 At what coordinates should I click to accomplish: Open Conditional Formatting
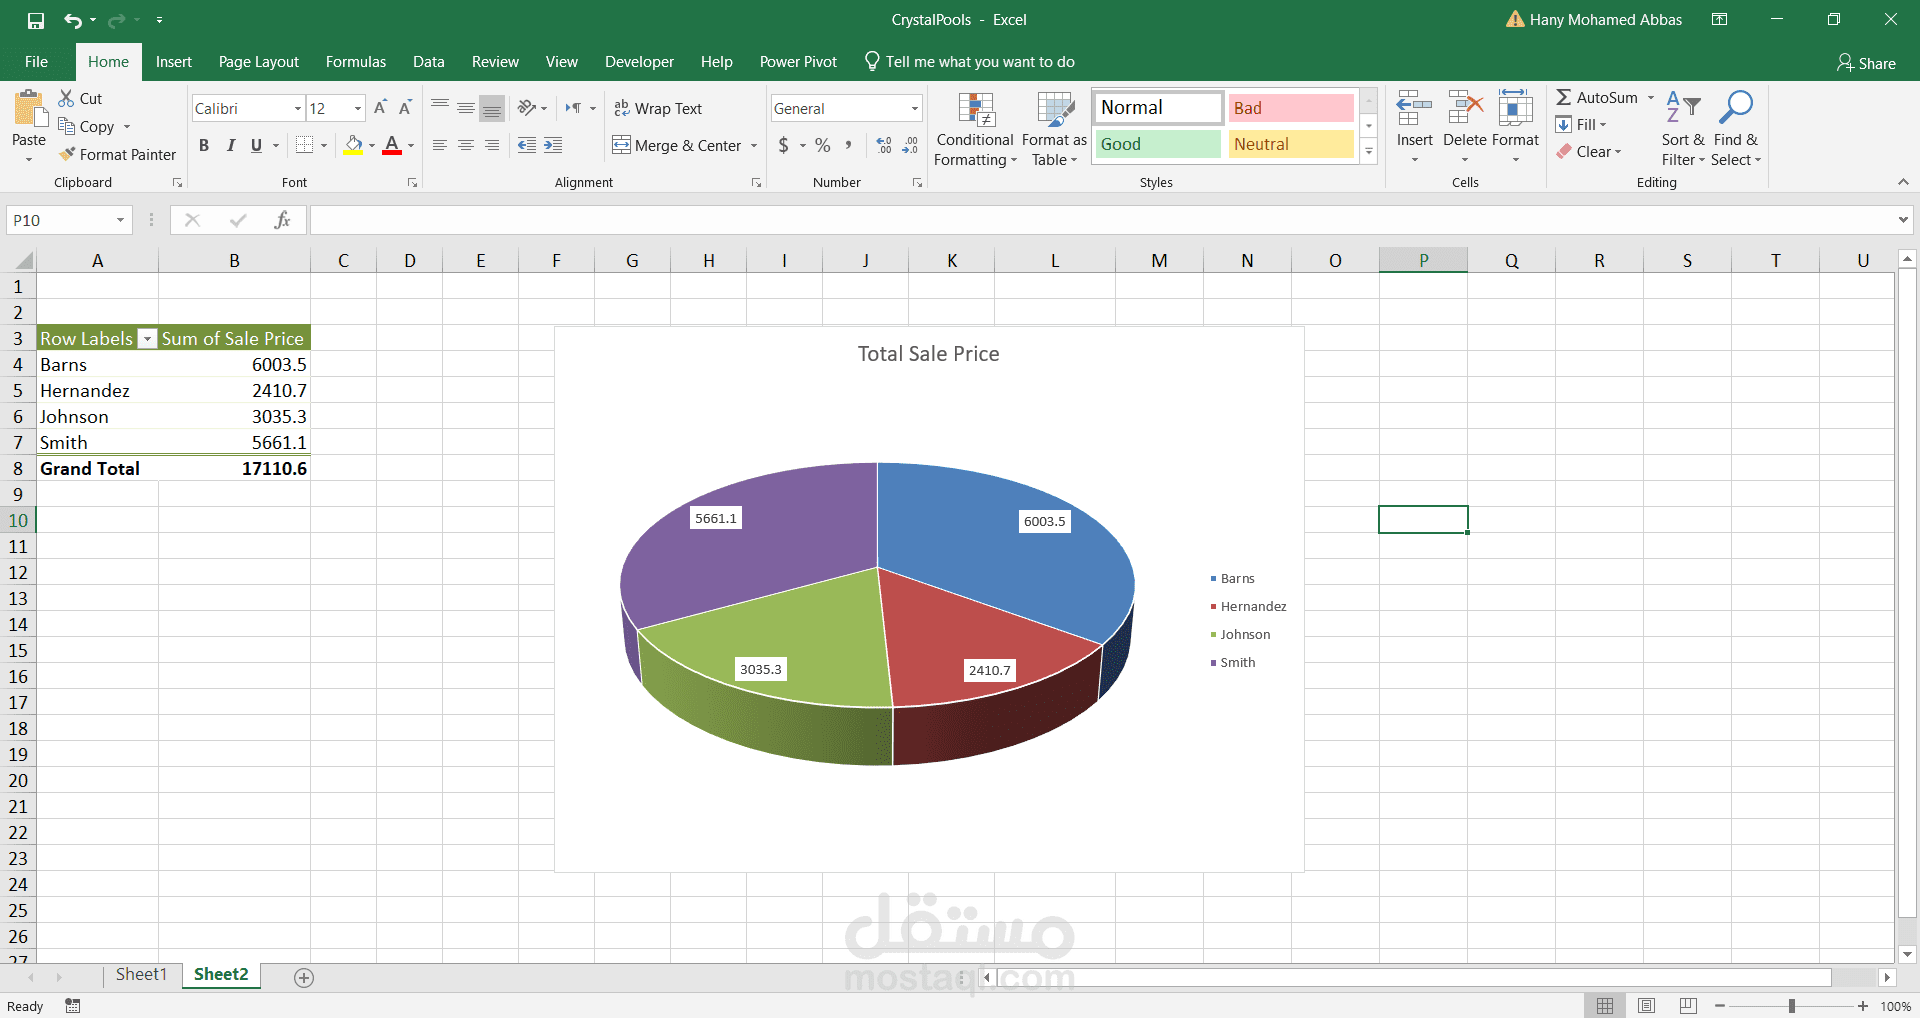click(x=974, y=130)
